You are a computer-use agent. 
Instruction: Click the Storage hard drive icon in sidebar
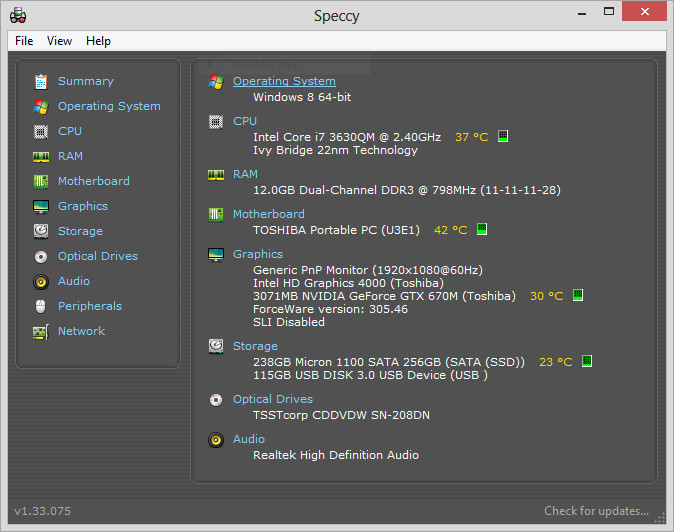pos(41,231)
